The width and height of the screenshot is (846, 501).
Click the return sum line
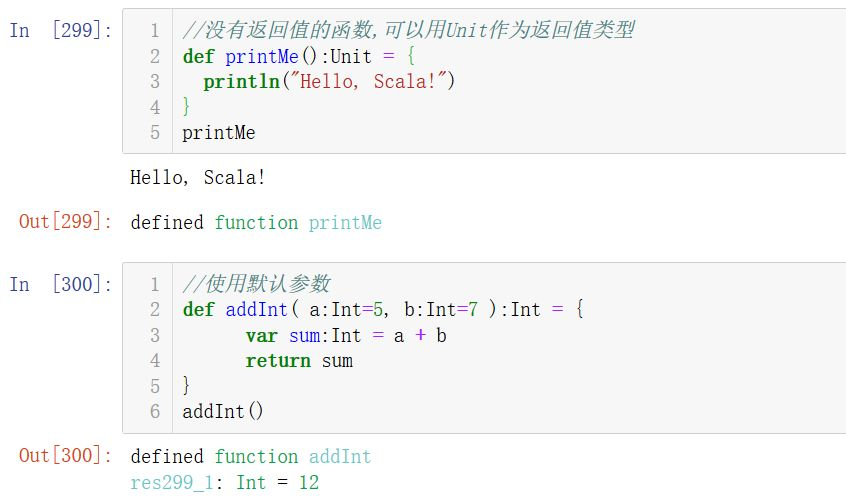(299, 360)
